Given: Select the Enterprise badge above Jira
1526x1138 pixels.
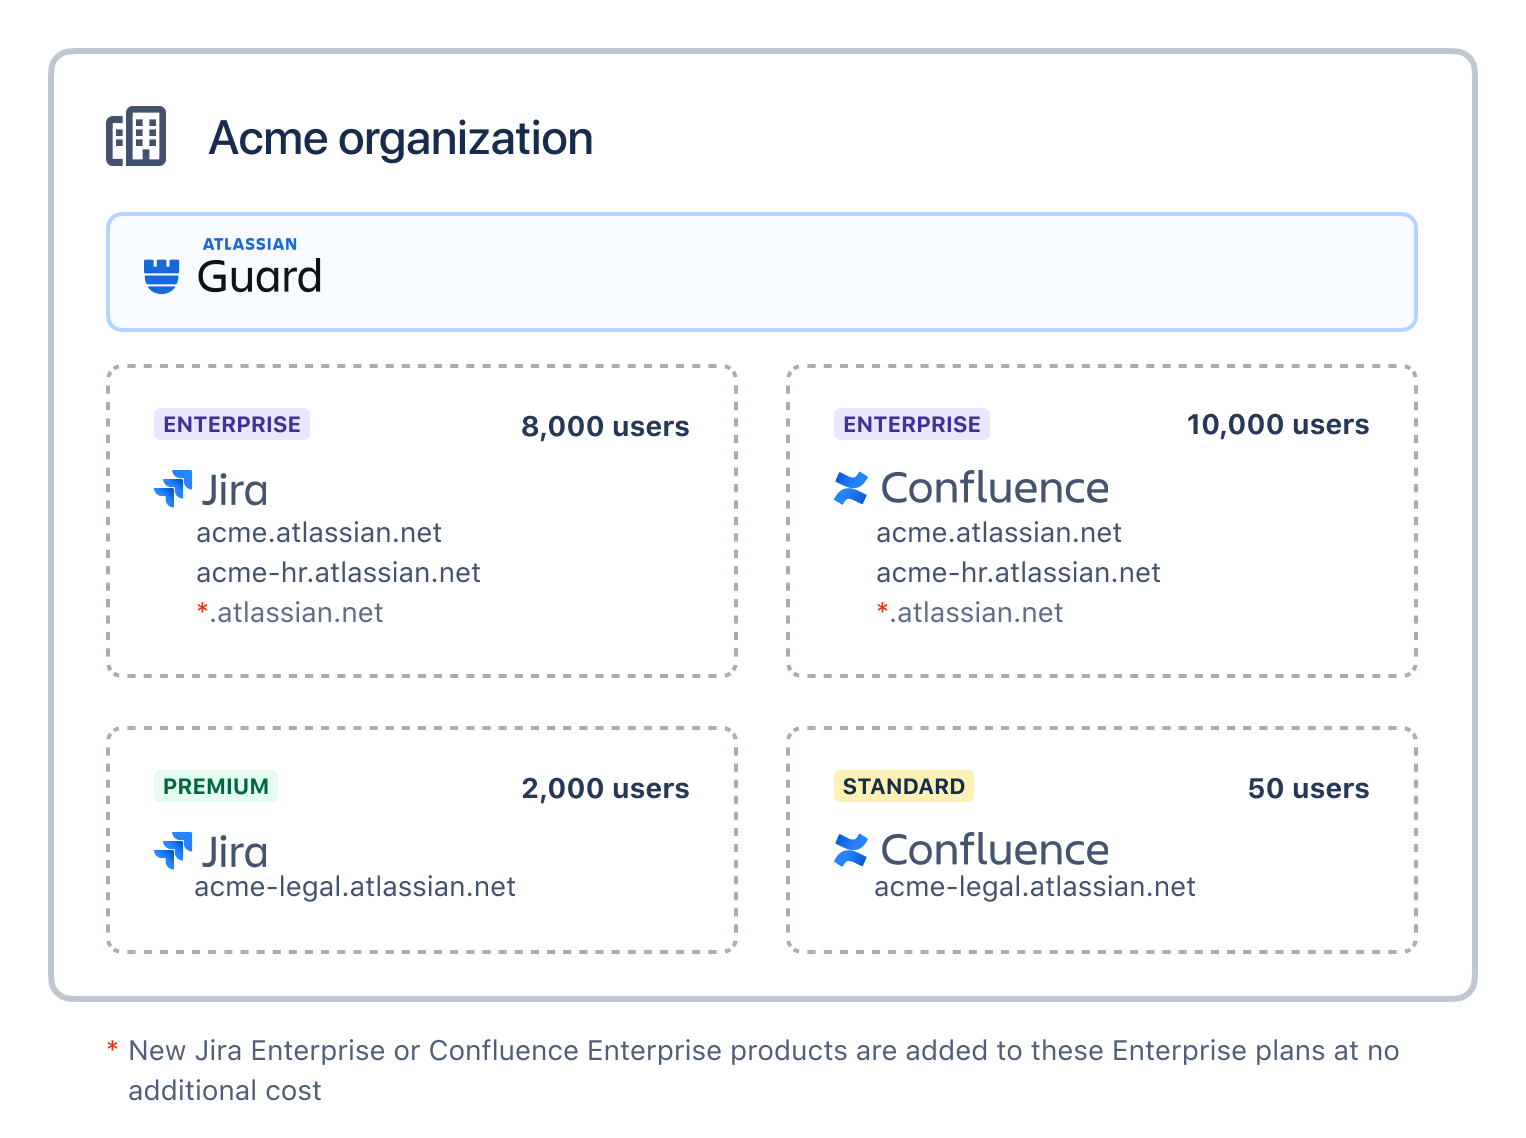Looking at the screenshot, I should click(232, 424).
